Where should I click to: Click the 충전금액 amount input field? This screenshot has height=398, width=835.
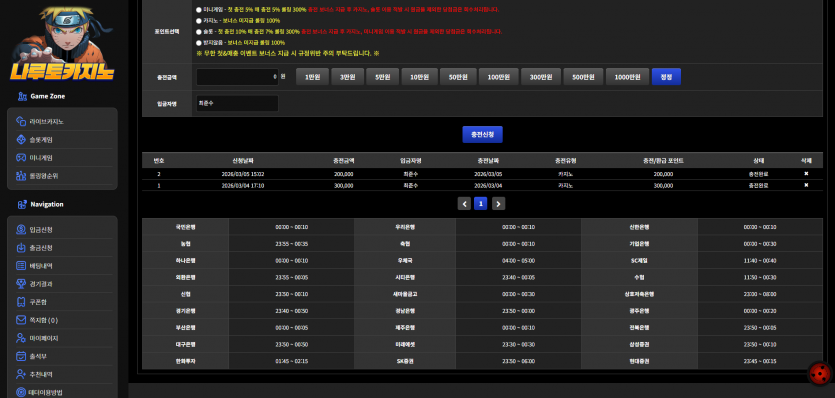click(x=238, y=77)
